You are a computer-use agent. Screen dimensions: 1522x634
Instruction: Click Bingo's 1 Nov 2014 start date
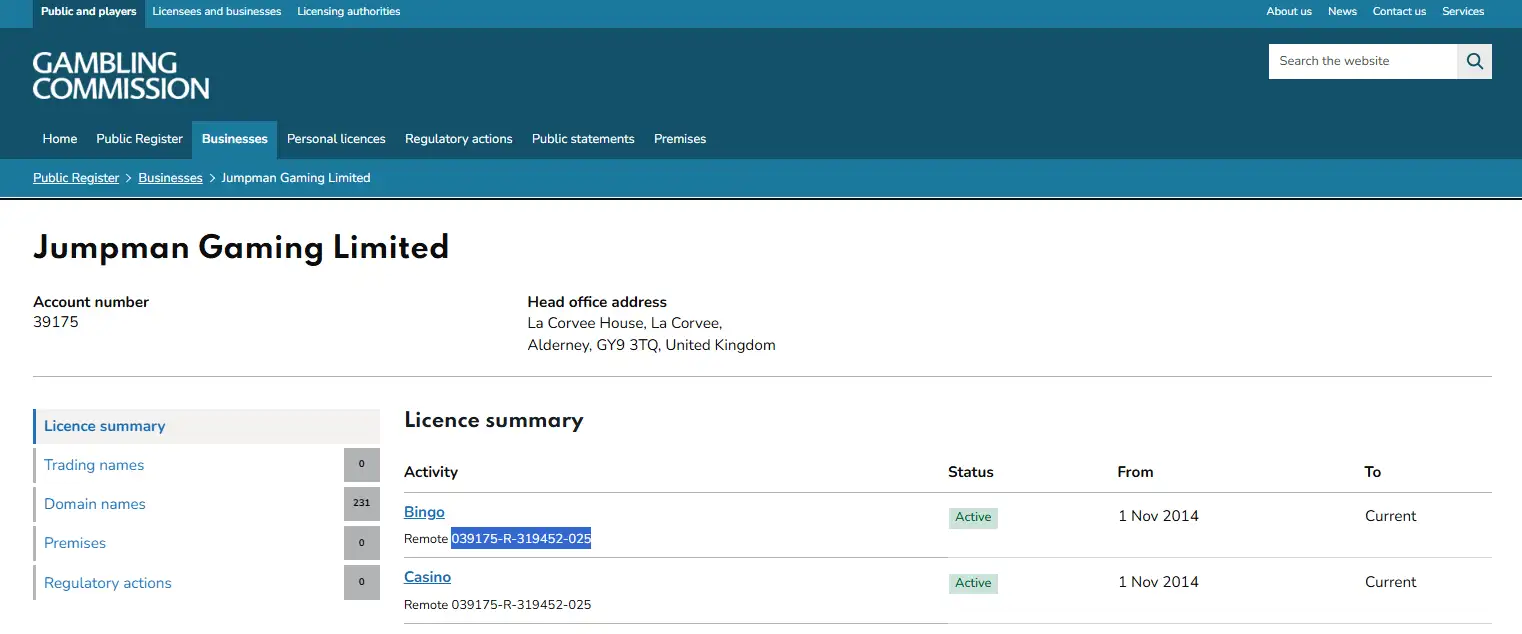pos(1158,516)
